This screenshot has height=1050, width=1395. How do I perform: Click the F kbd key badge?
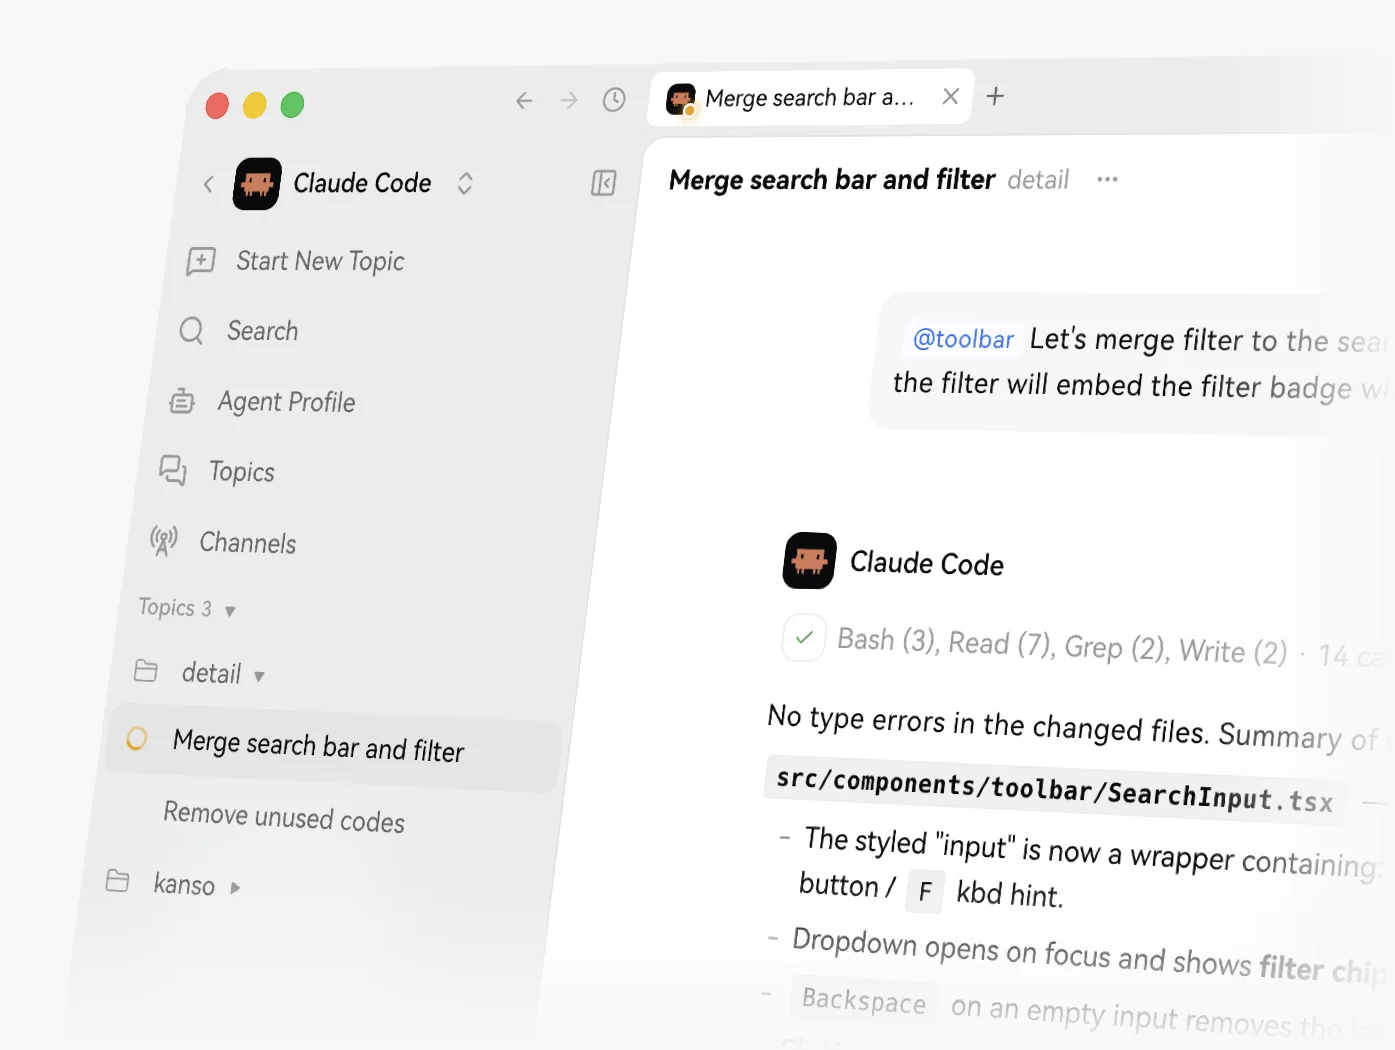925,891
